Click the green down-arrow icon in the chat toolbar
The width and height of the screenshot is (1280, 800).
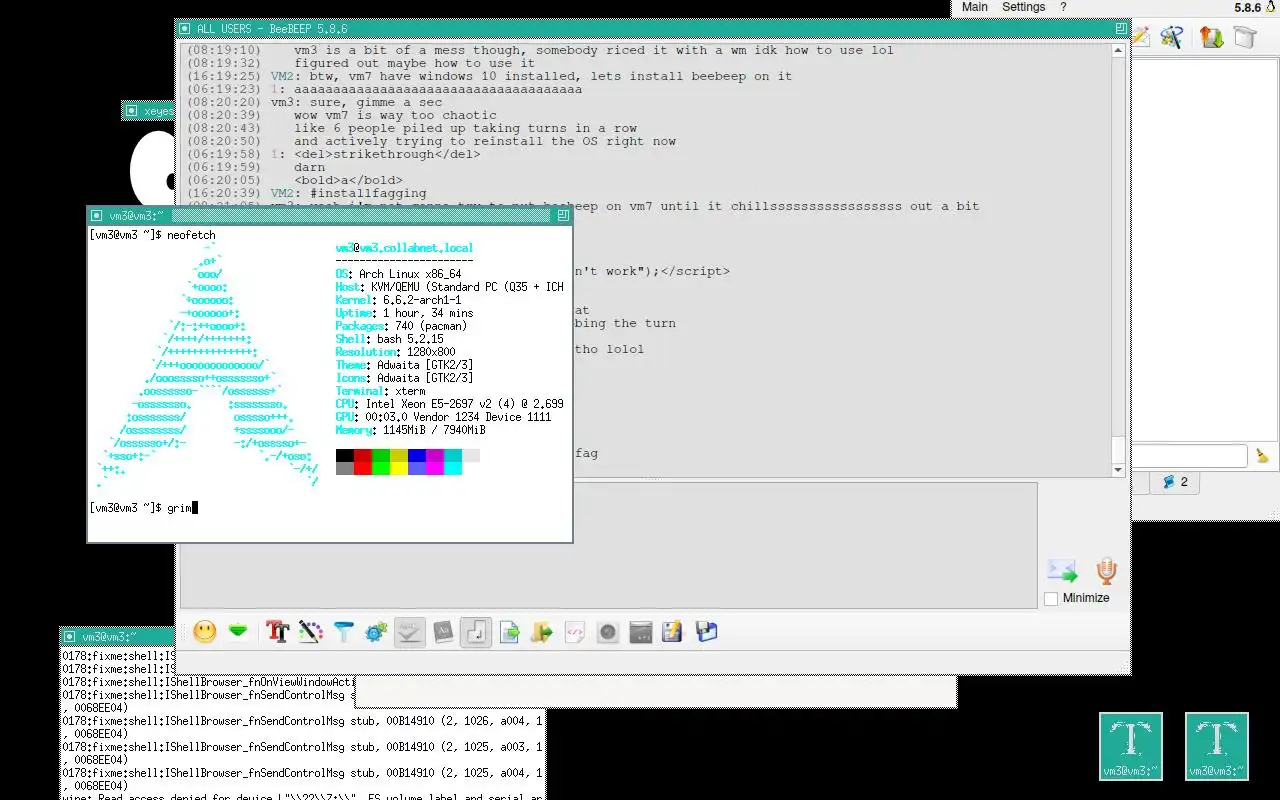click(x=238, y=632)
